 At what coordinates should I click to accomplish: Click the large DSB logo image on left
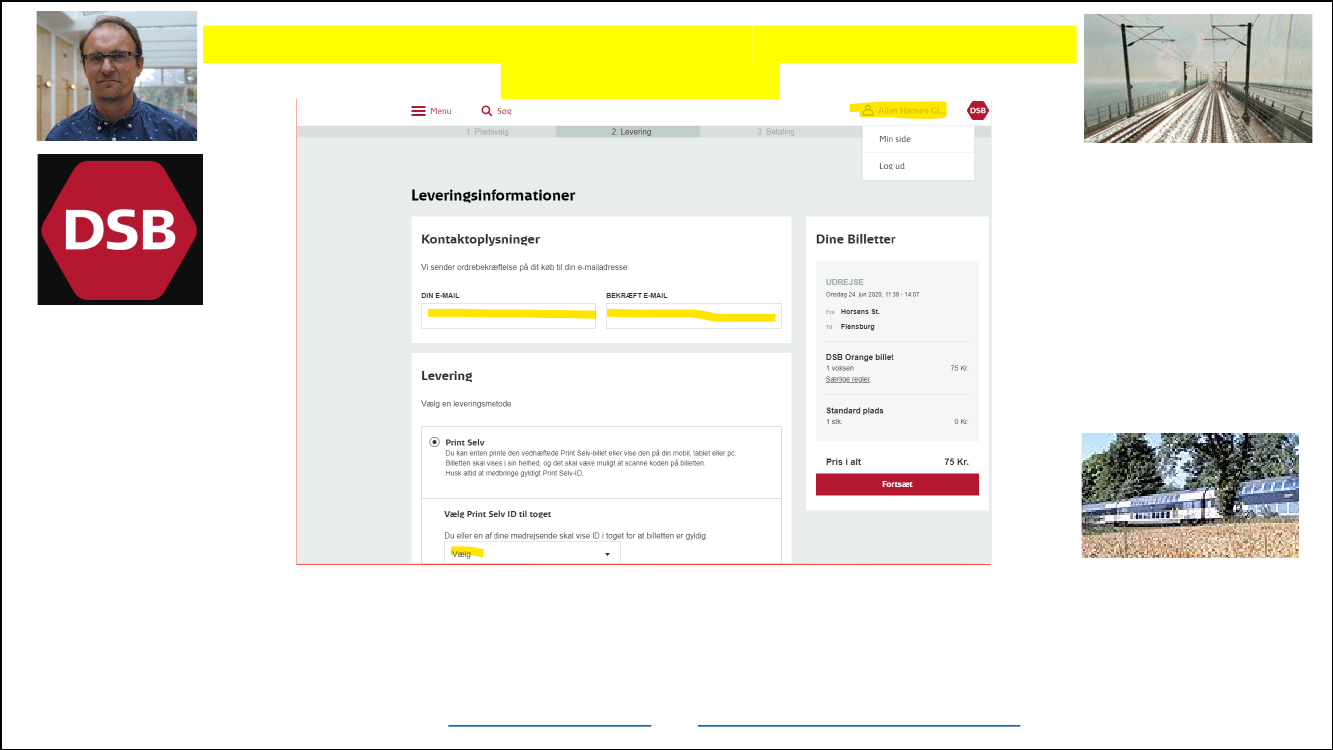(120, 229)
